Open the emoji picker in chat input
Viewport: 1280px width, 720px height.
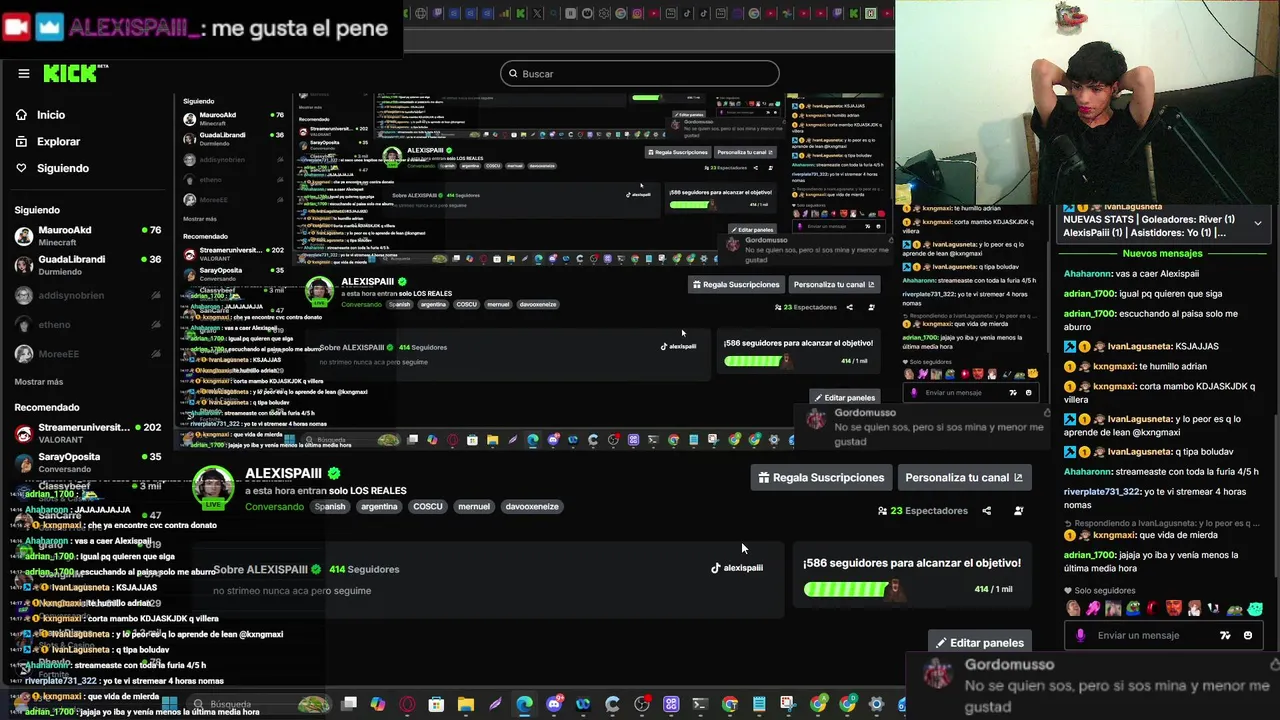1248,635
